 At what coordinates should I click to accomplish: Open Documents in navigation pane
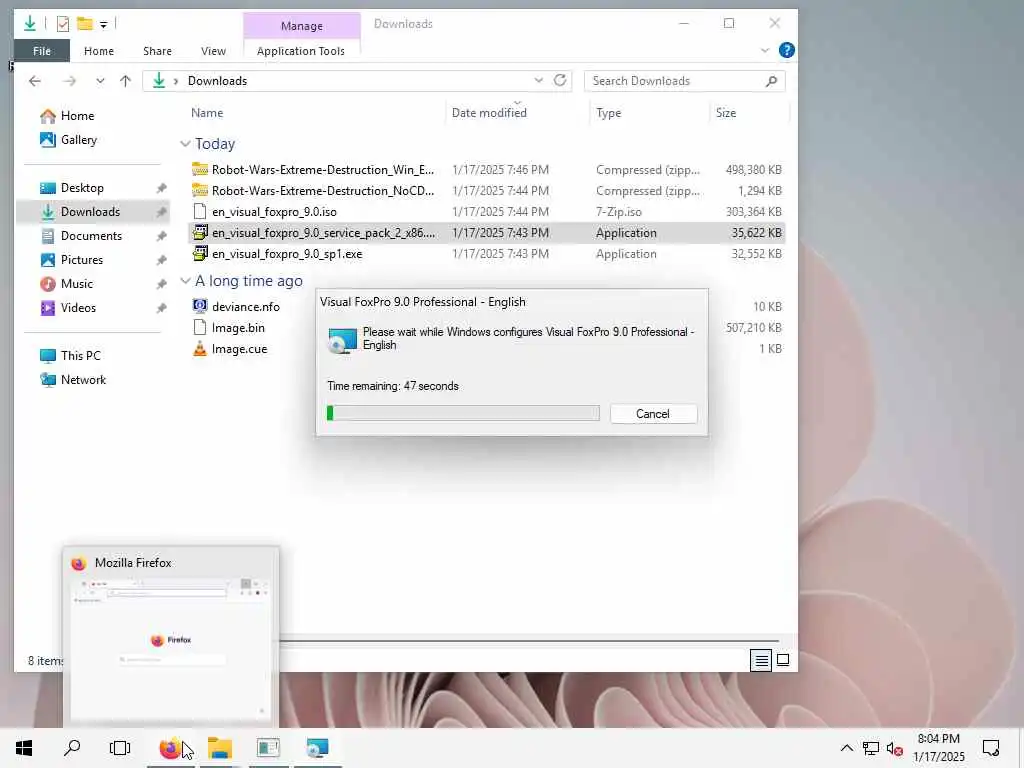[91, 236]
